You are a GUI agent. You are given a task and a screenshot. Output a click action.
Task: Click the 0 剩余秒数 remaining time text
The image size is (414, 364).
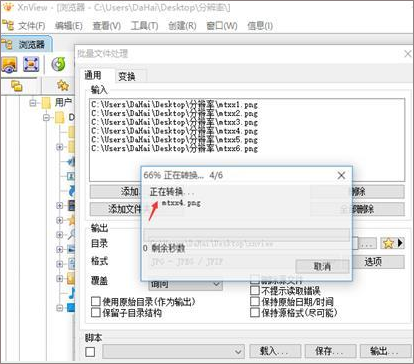pos(164,248)
